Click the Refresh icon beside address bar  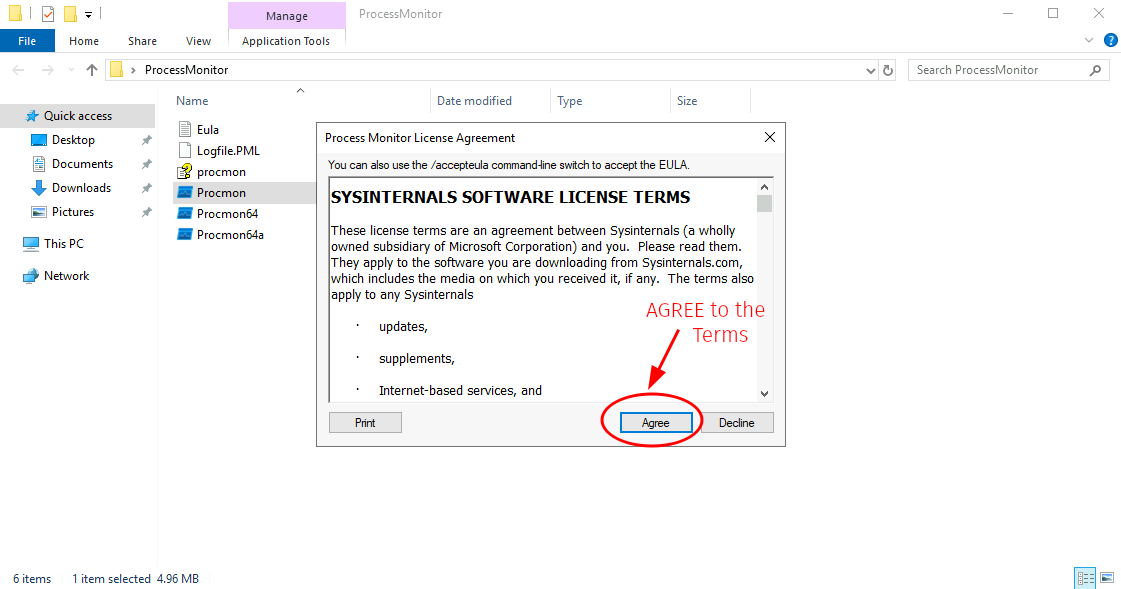(x=888, y=70)
